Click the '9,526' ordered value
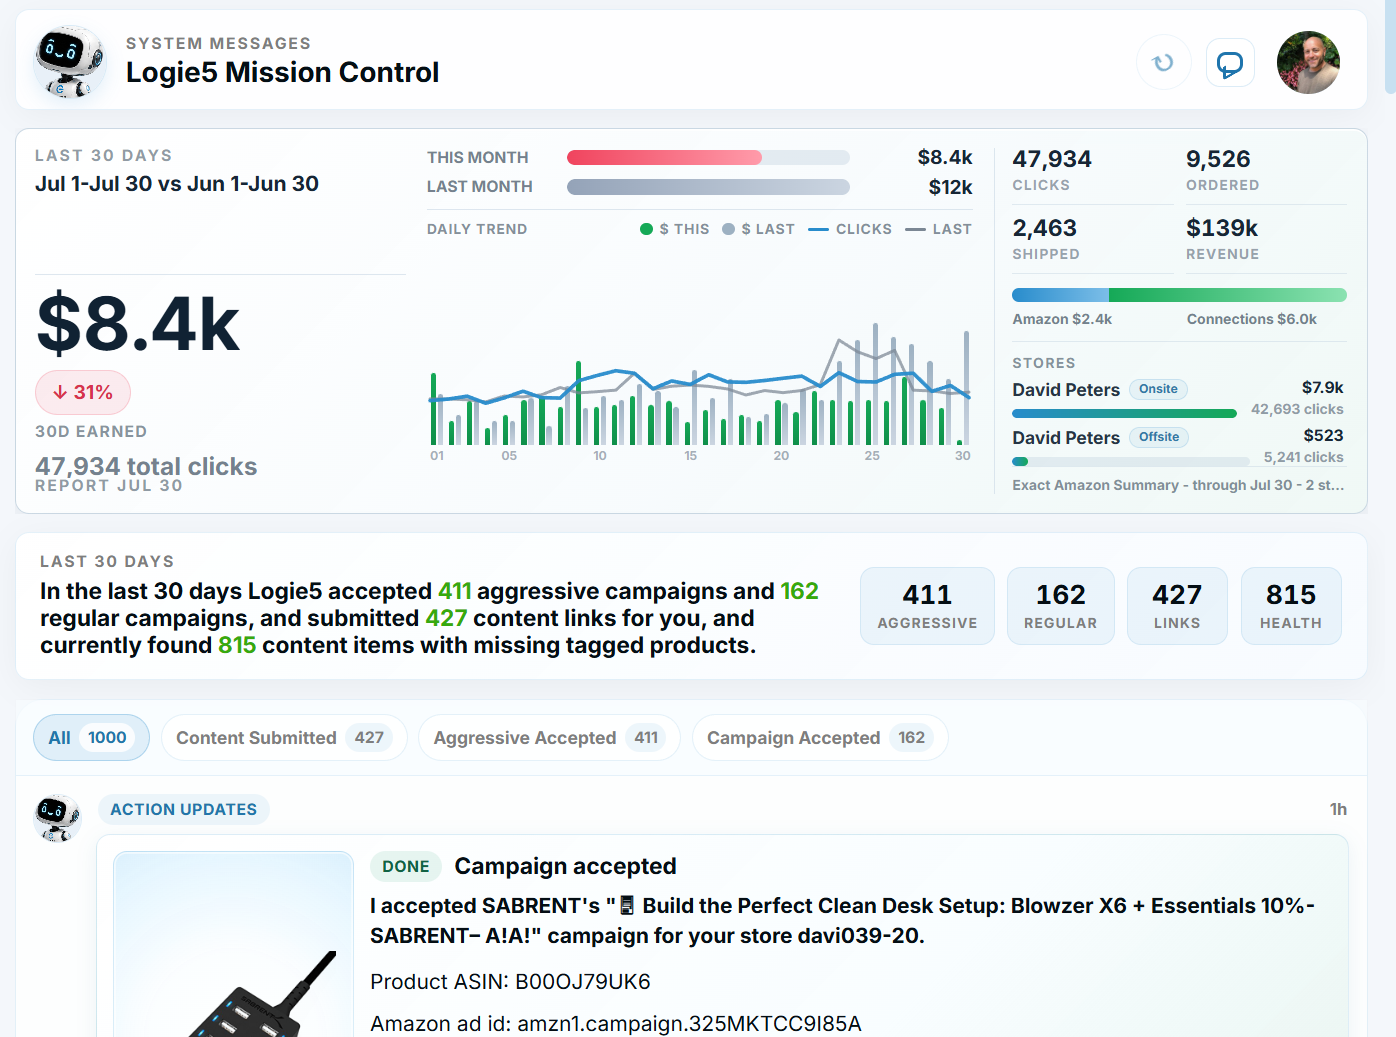 1218,159
